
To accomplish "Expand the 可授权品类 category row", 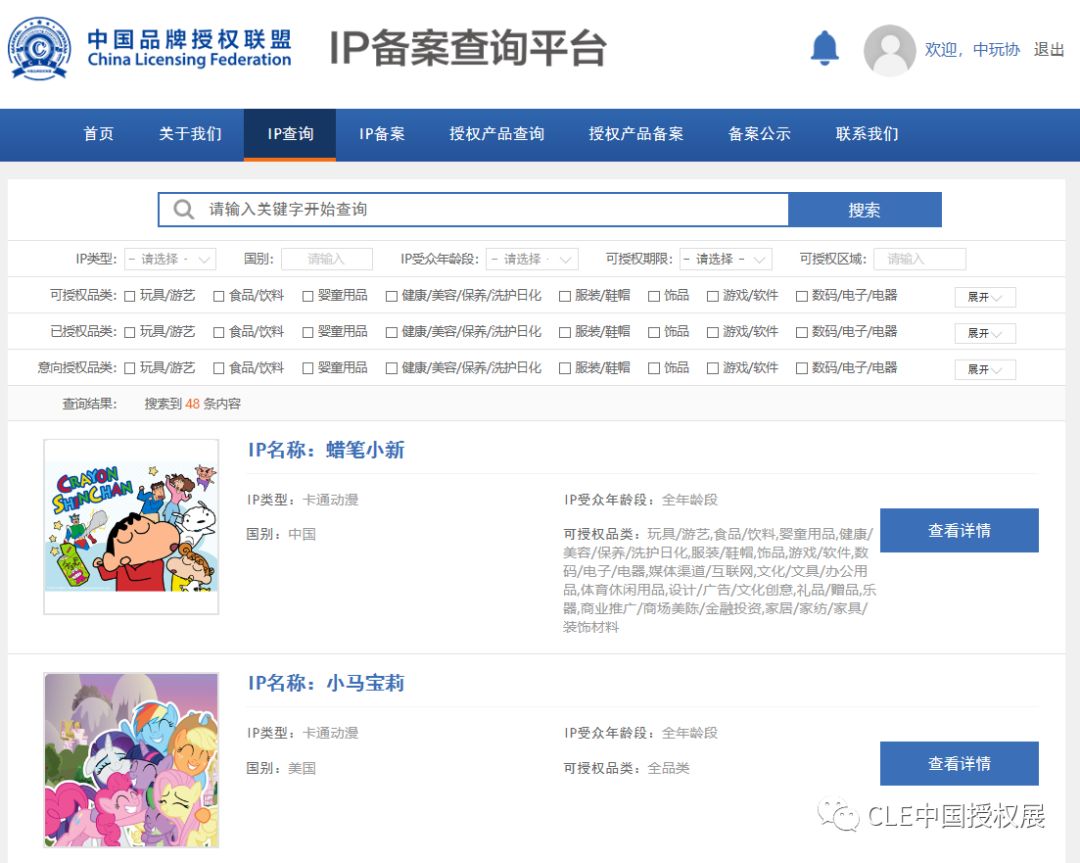I will point(985,297).
